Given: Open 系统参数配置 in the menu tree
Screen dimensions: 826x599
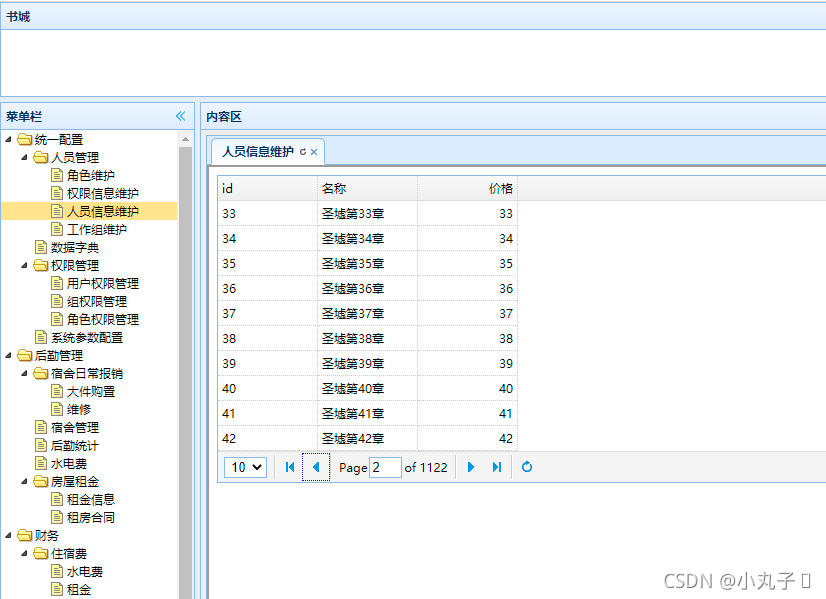Looking at the screenshot, I should coord(87,338).
